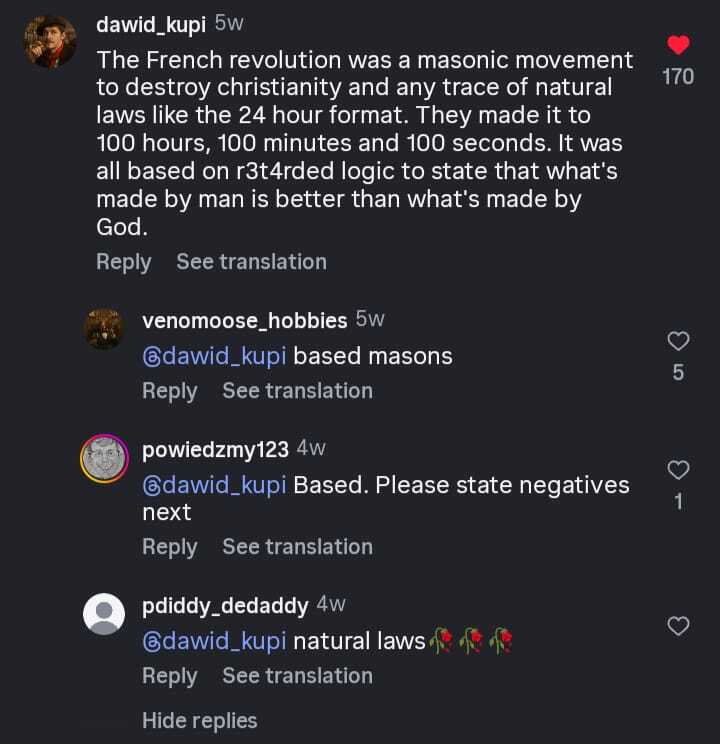Tap @dawid_kupi mention in pdiddy_dedaddy's reply
The width and height of the screenshot is (720, 744).
pyautogui.click(x=214, y=641)
